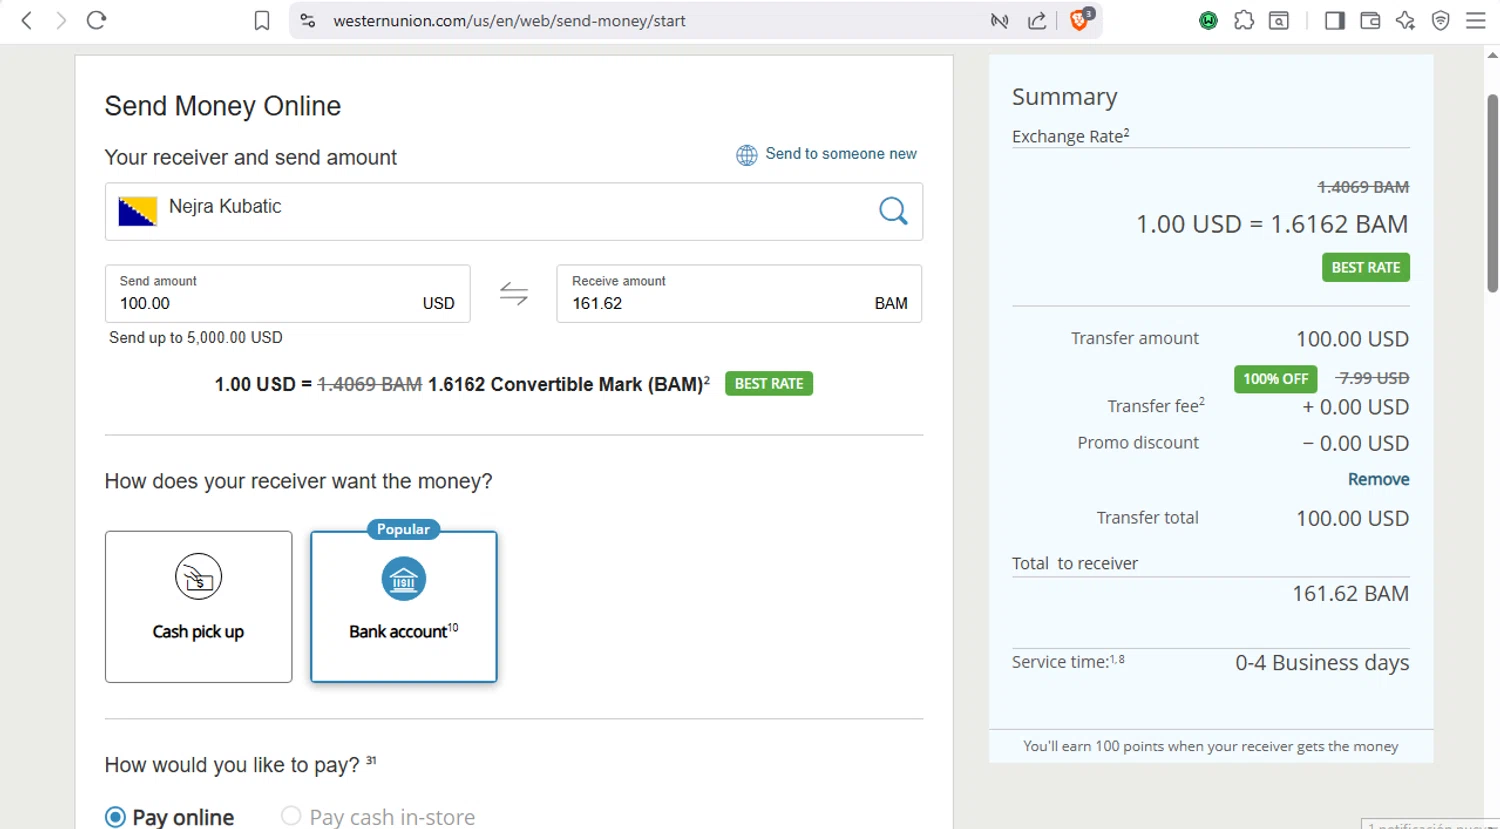Bookmark this page
The image size is (1500, 829).
[x=262, y=20]
